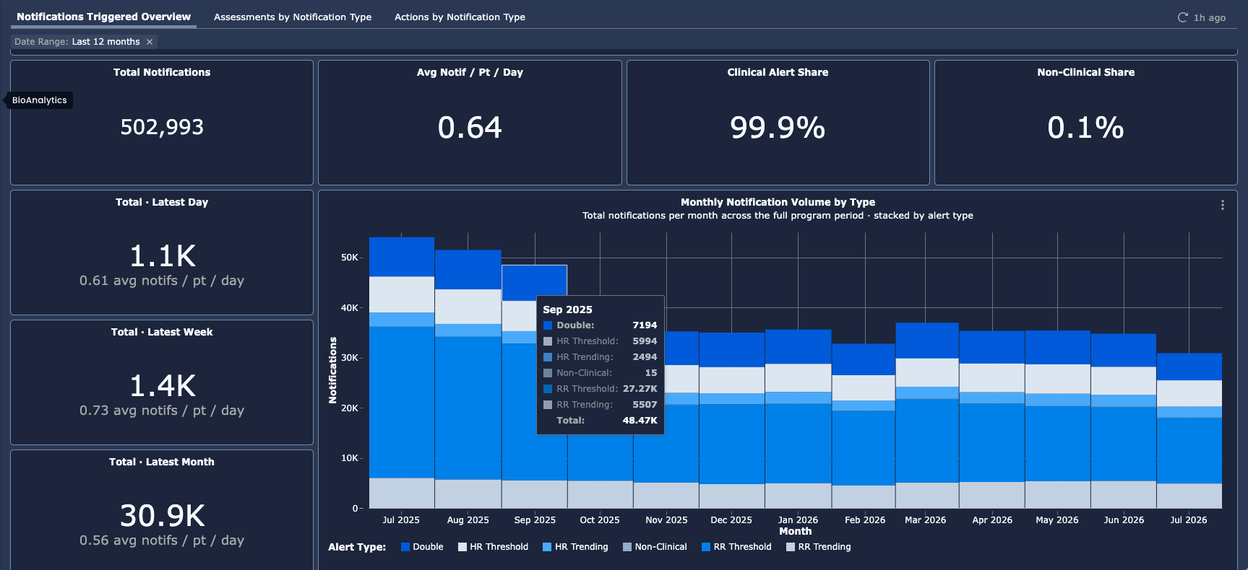Select the Jul 2026 stacked bar
Screen dimensions: 1248x570
[1190, 431]
